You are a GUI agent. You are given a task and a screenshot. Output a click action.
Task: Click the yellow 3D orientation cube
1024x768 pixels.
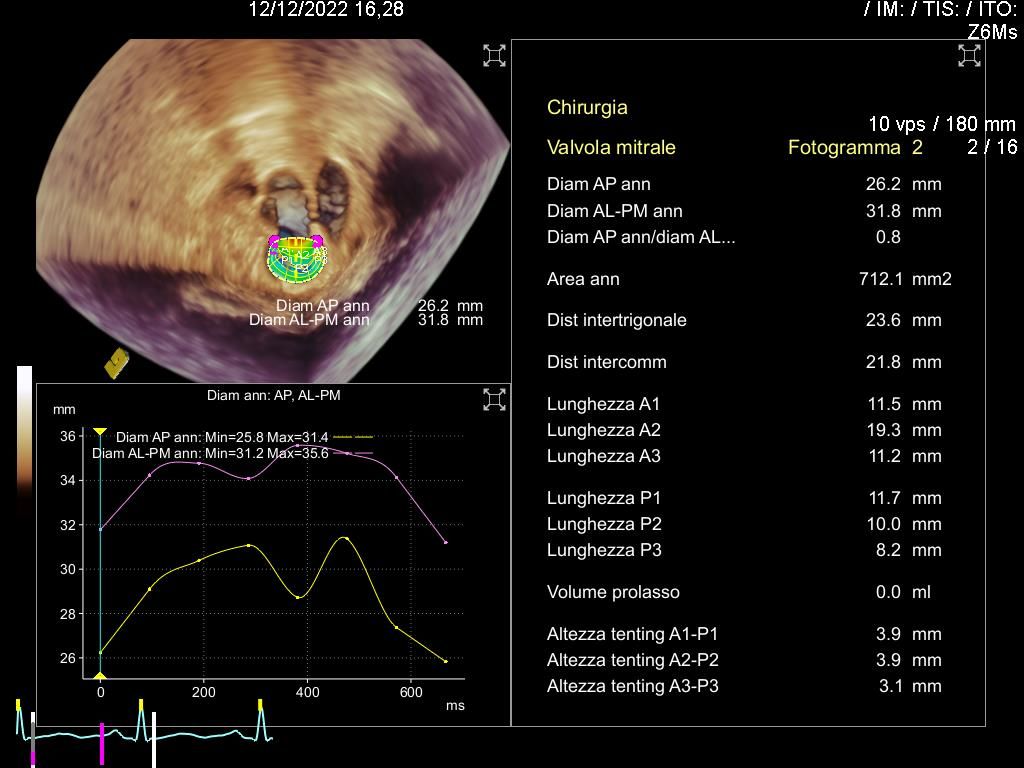point(116,362)
